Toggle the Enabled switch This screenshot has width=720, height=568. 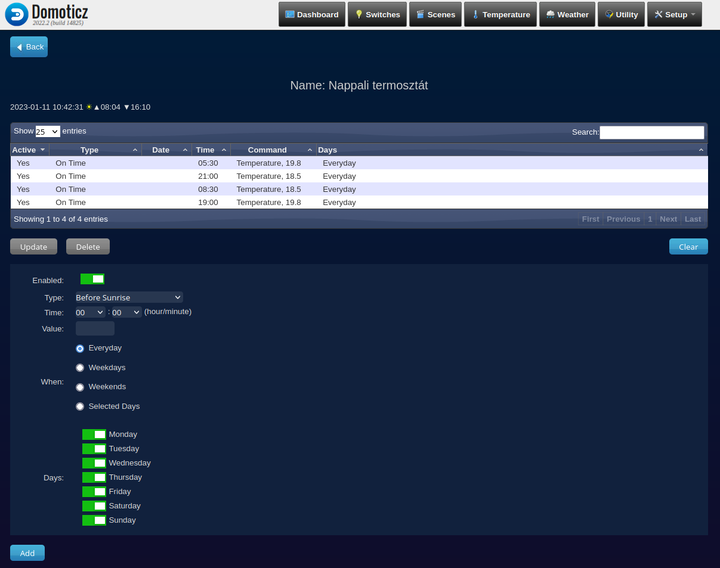[x=92, y=279]
